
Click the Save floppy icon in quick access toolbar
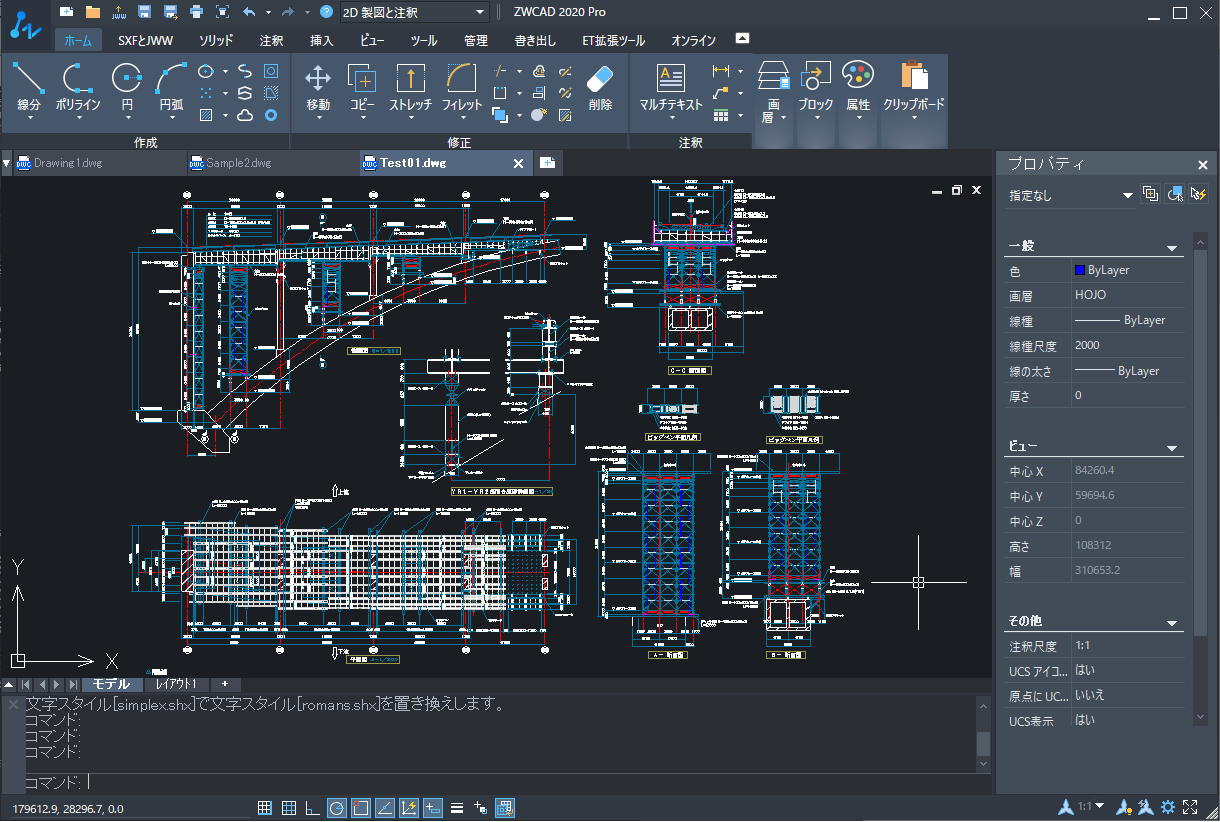tap(145, 12)
